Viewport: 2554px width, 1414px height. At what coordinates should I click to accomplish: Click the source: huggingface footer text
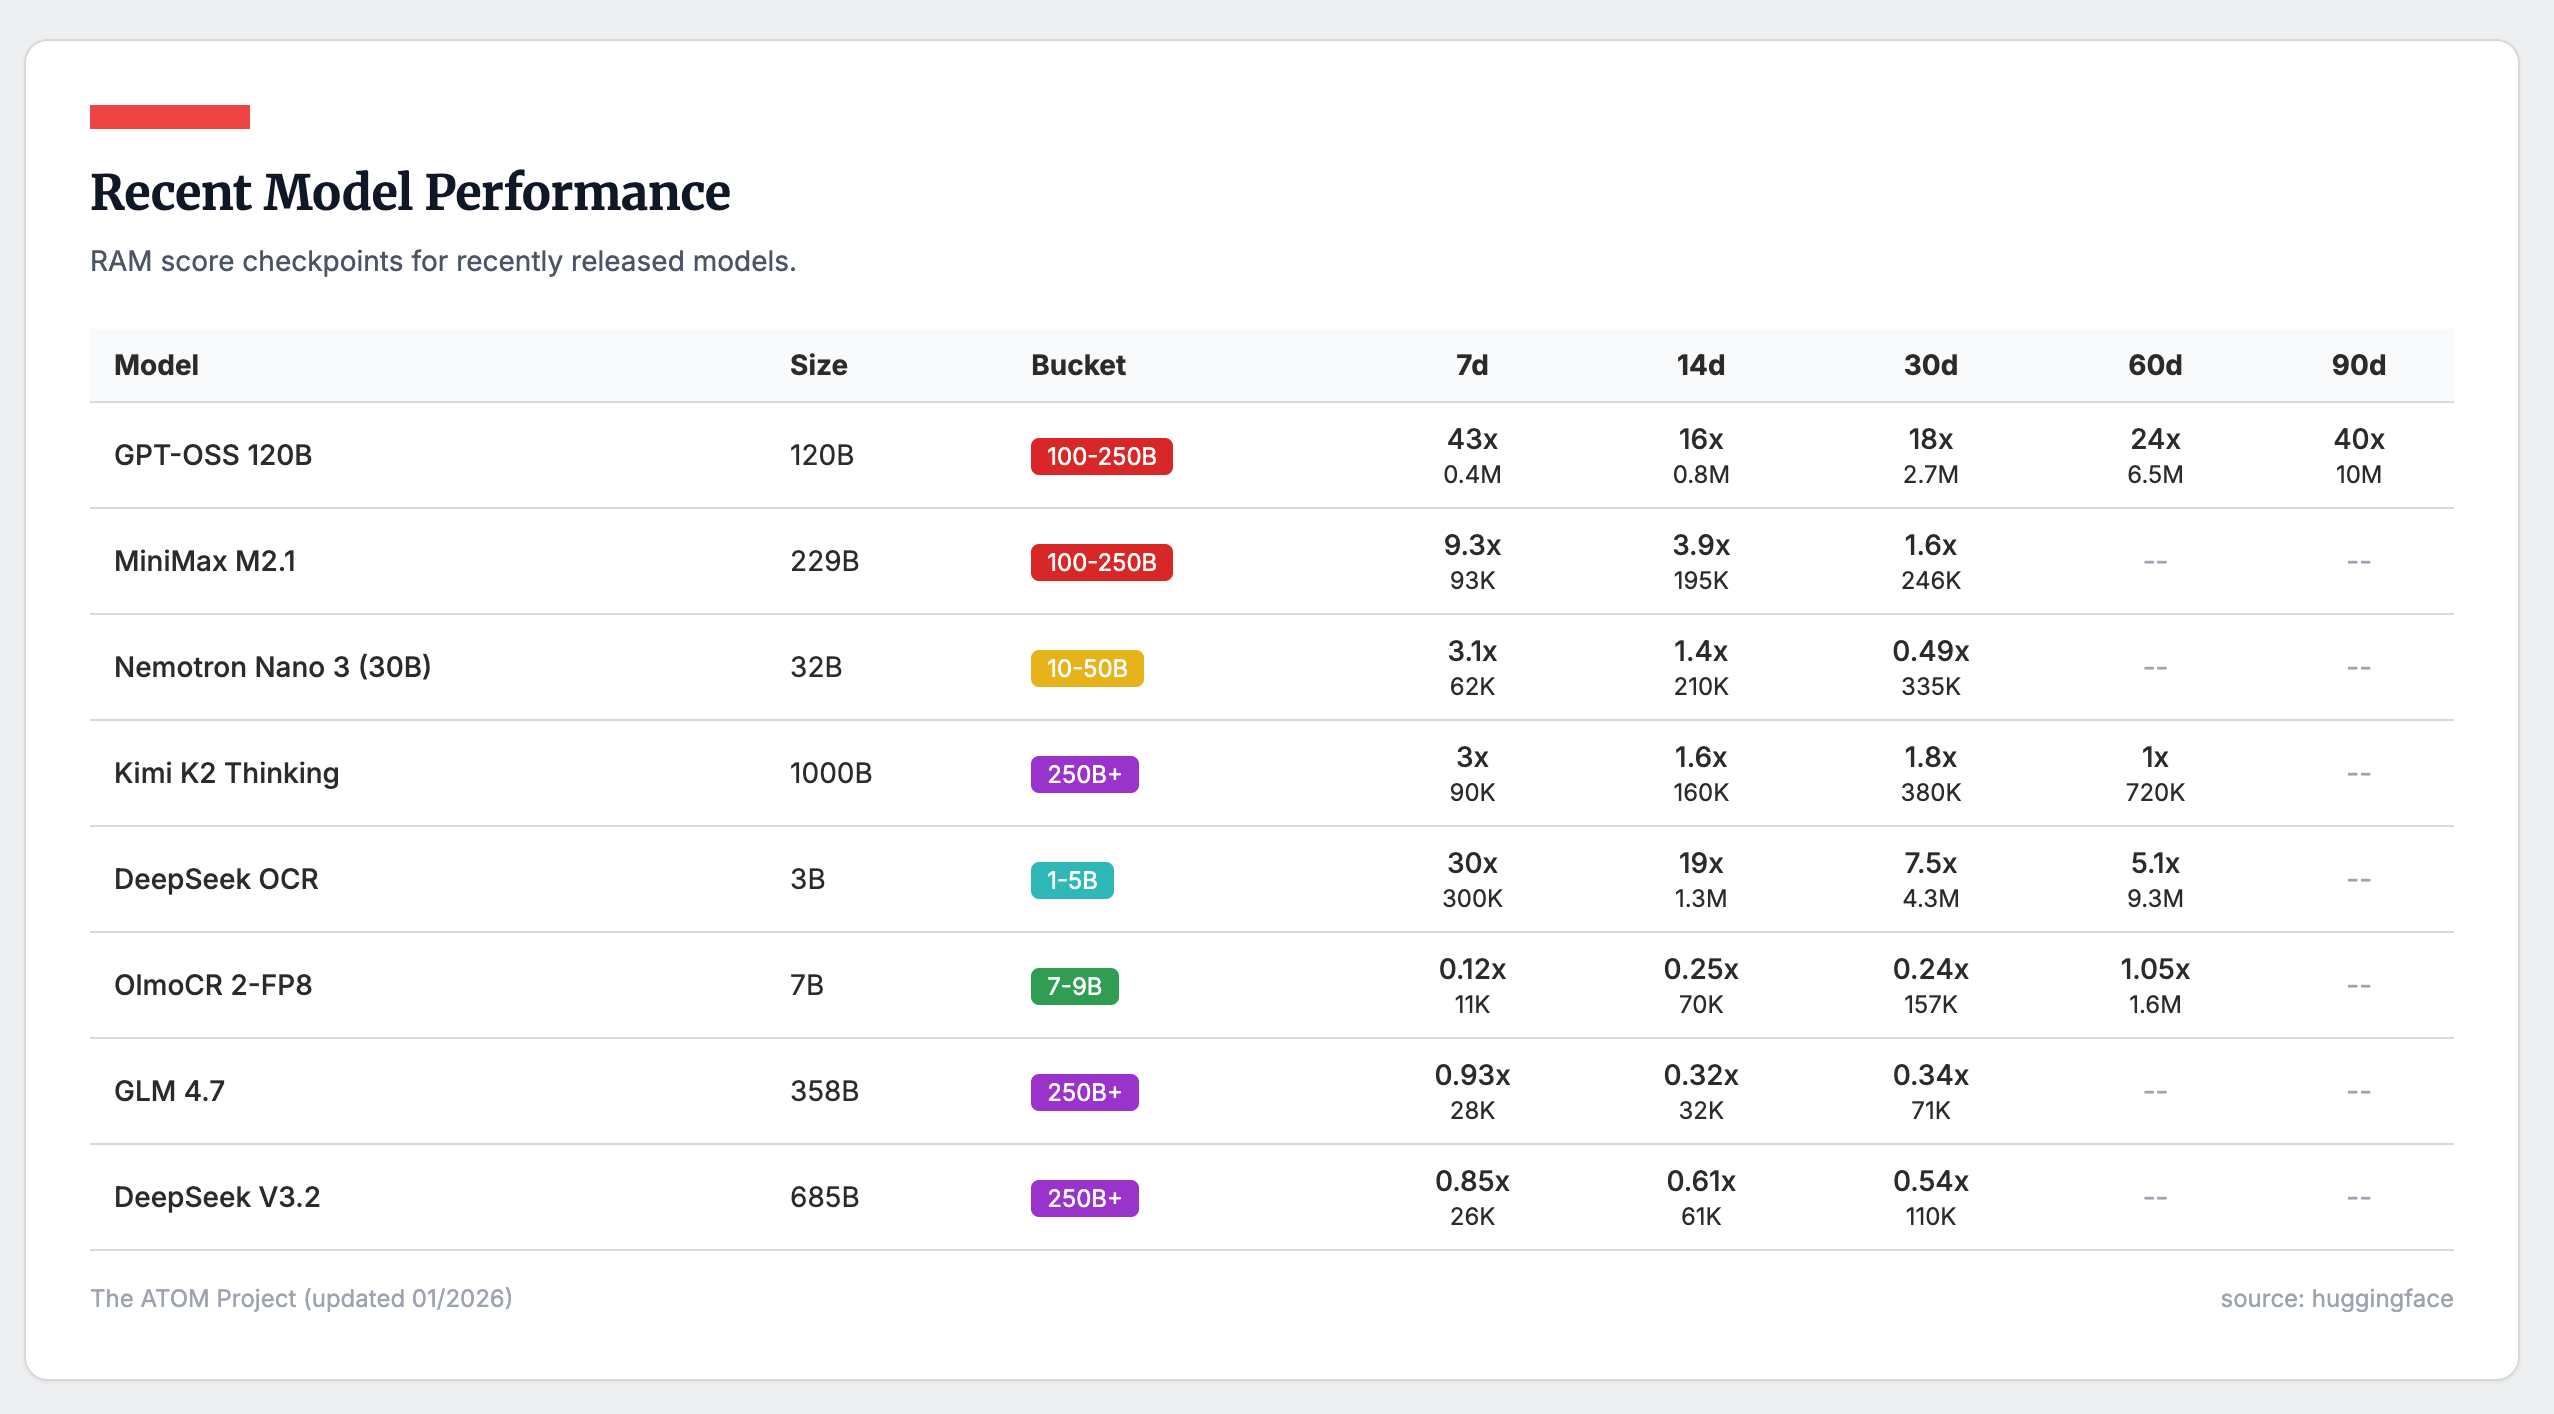2336,1298
